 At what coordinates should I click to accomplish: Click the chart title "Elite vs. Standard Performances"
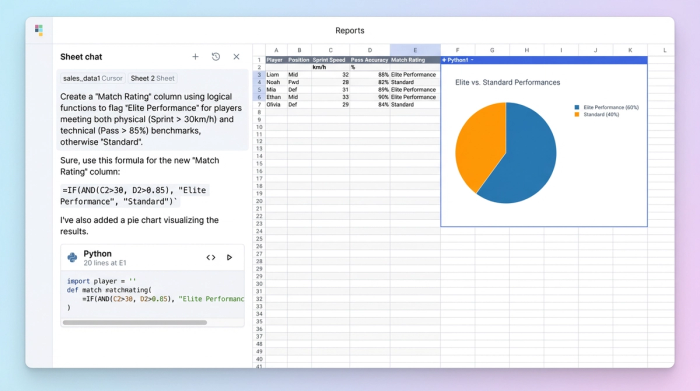pos(508,83)
